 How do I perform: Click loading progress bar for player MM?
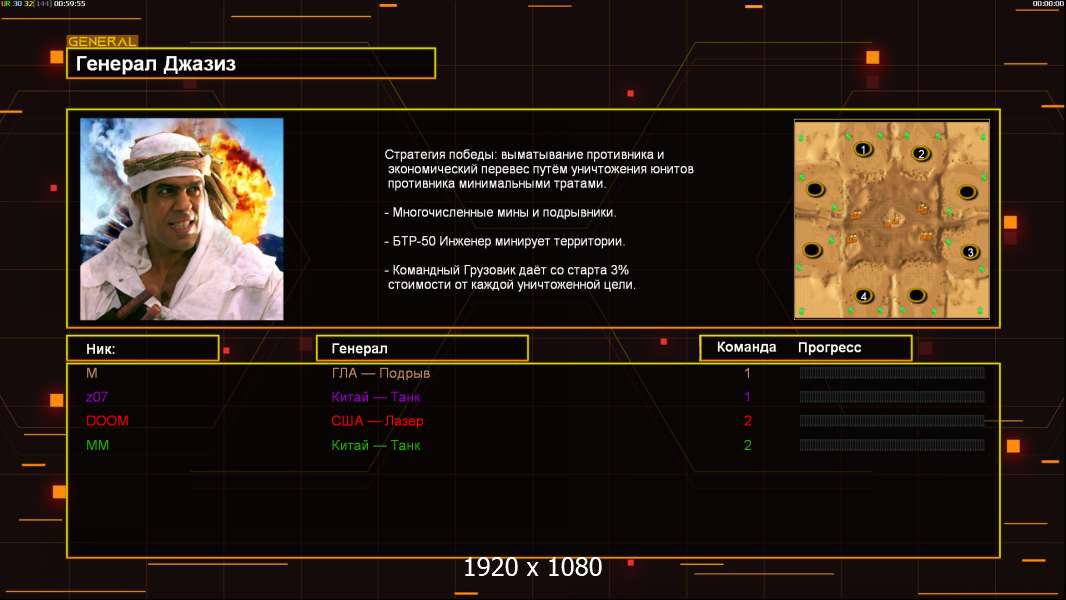tap(892, 445)
